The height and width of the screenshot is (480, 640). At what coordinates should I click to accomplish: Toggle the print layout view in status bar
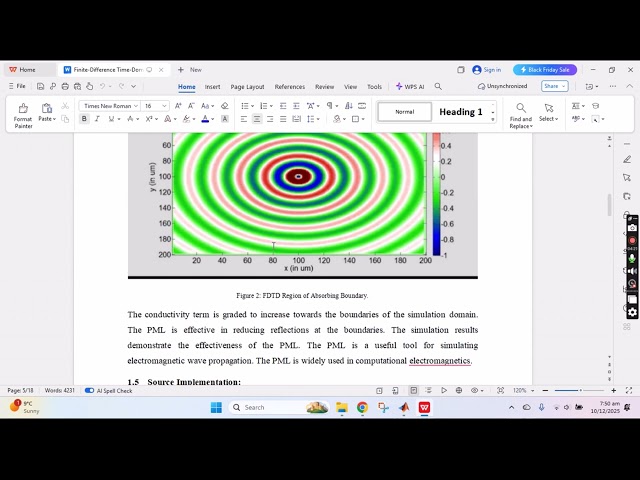point(413,391)
